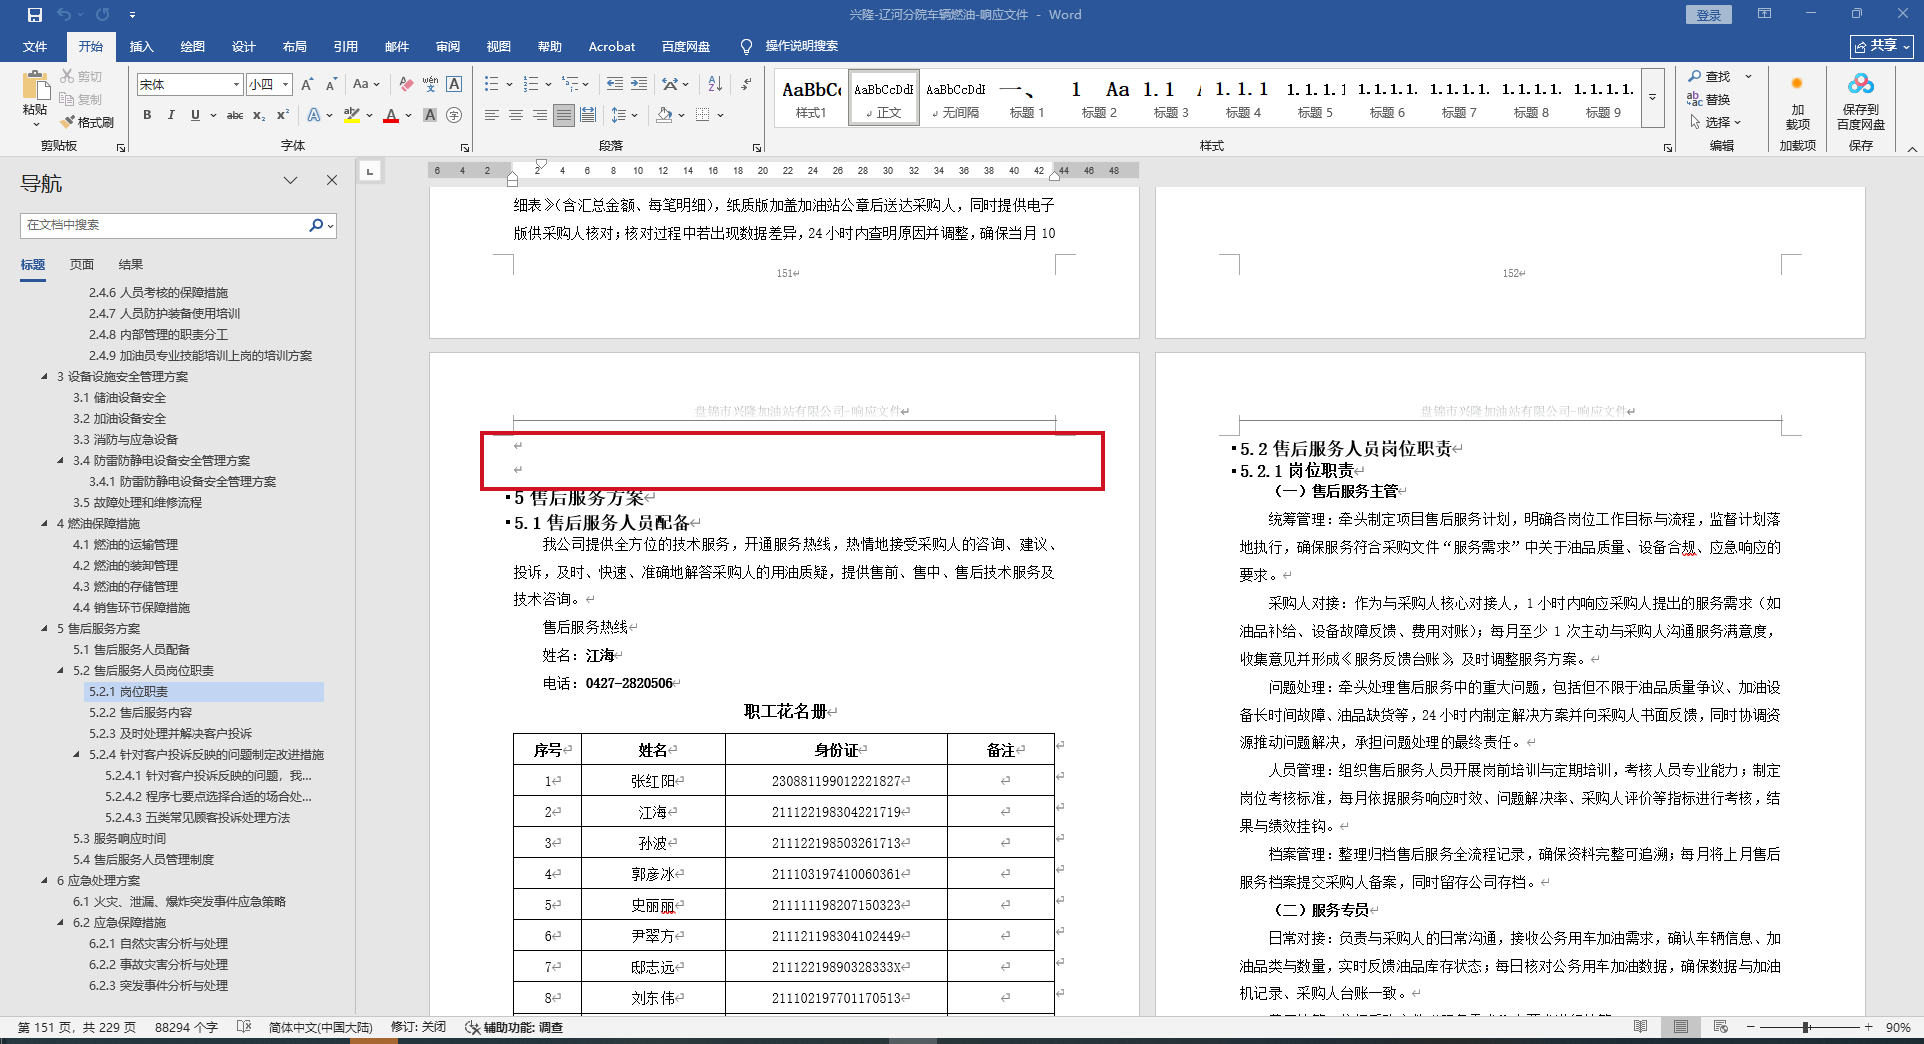Image resolution: width=1924 pixels, height=1044 pixels.
Task: Apply numbered list formatting
Action: pyautogui.click(x=530, y=85)
